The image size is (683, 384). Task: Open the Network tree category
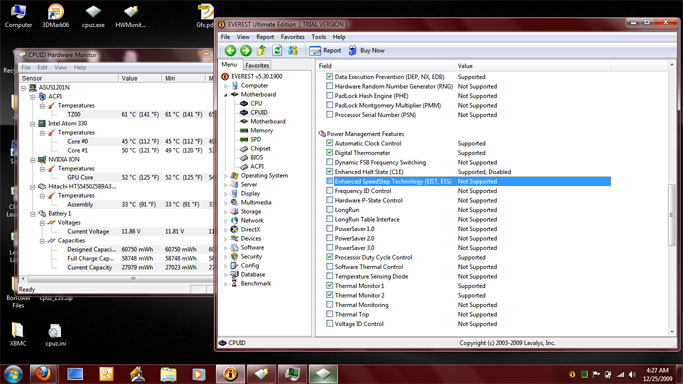[x=252, y=220]
